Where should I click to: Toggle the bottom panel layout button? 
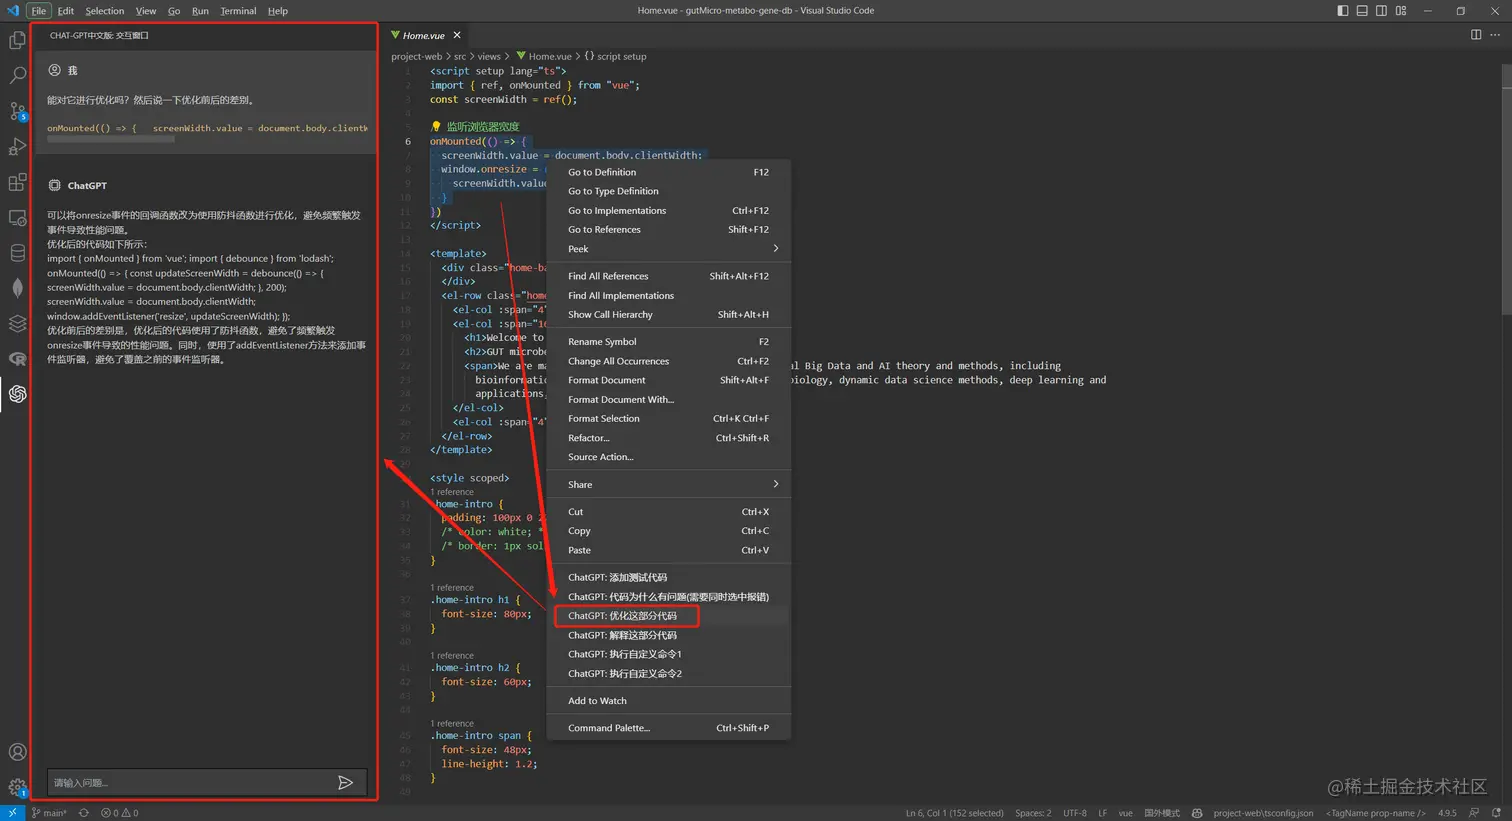(1362, 11)
